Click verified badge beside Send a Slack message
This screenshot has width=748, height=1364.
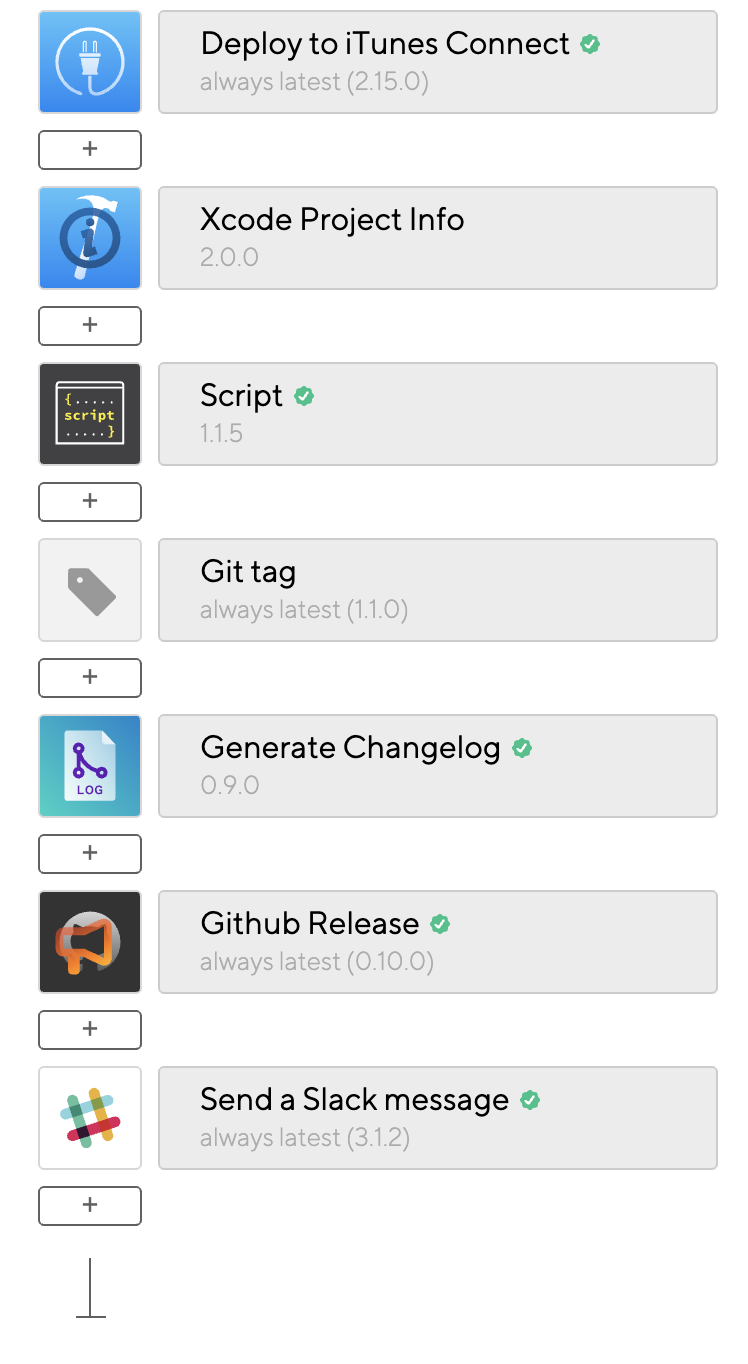point(530,1100)
